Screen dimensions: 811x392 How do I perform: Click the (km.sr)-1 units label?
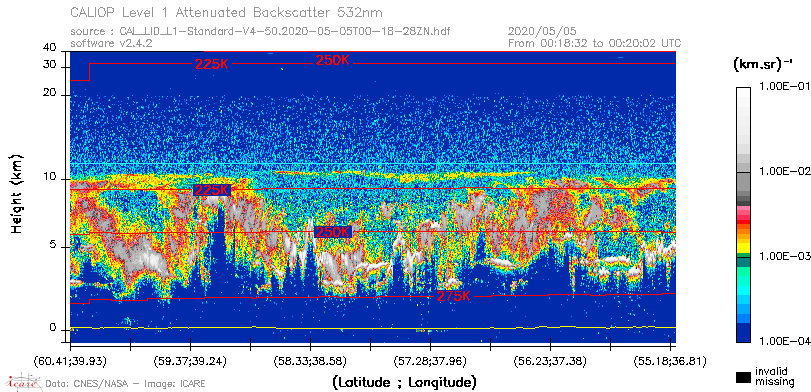(x=763, y=65)
